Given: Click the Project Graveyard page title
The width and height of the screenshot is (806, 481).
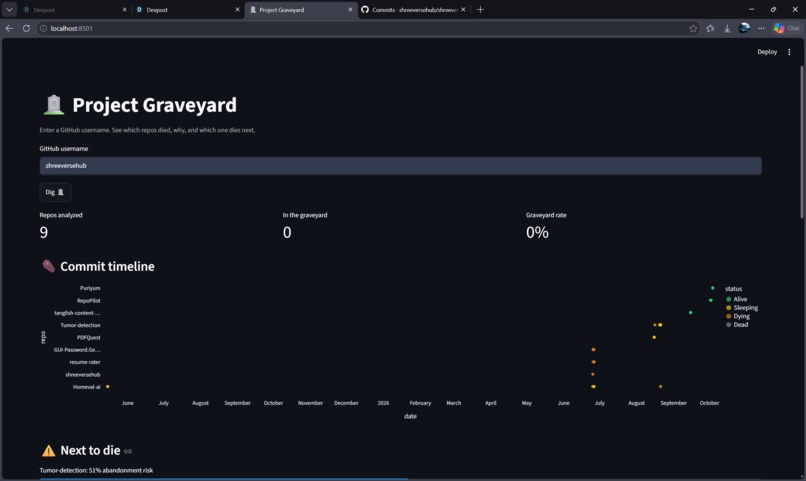Looking at the screenshot, I should (x=154, y=105).
